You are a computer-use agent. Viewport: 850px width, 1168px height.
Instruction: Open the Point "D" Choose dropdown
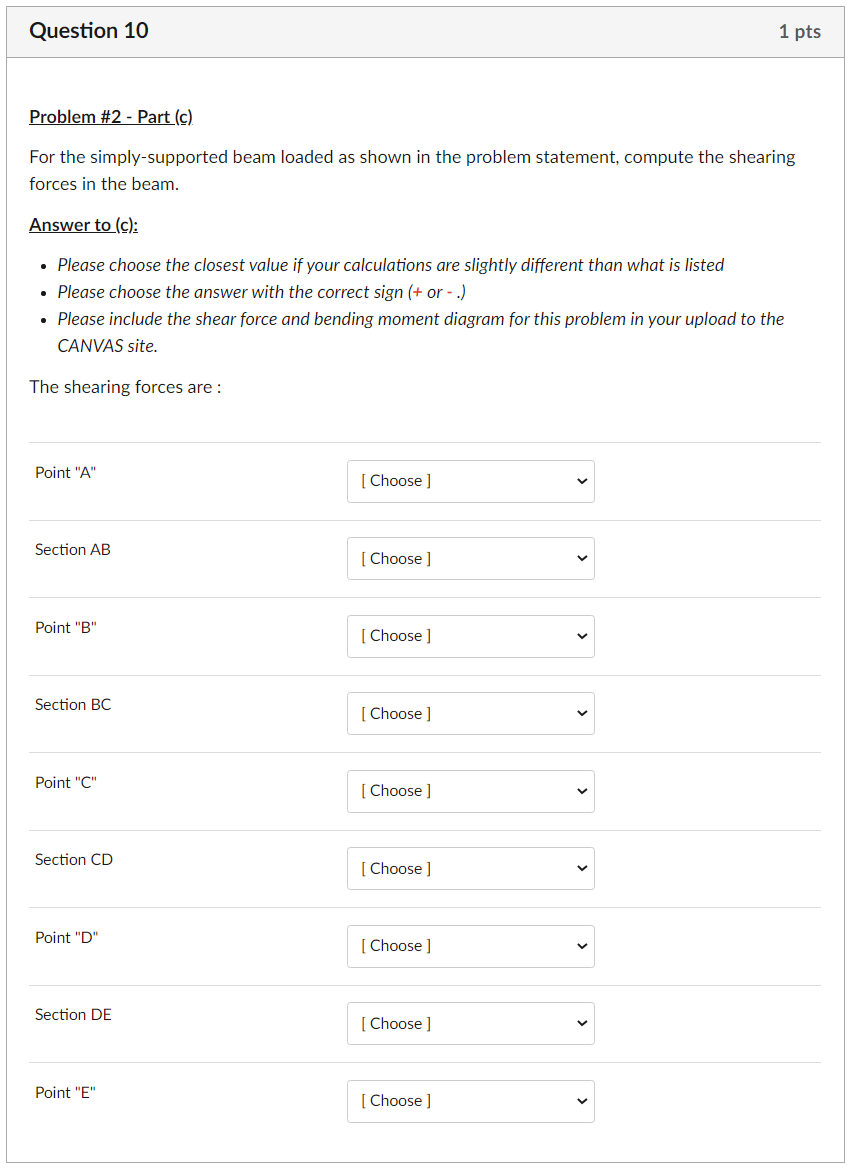470,946
